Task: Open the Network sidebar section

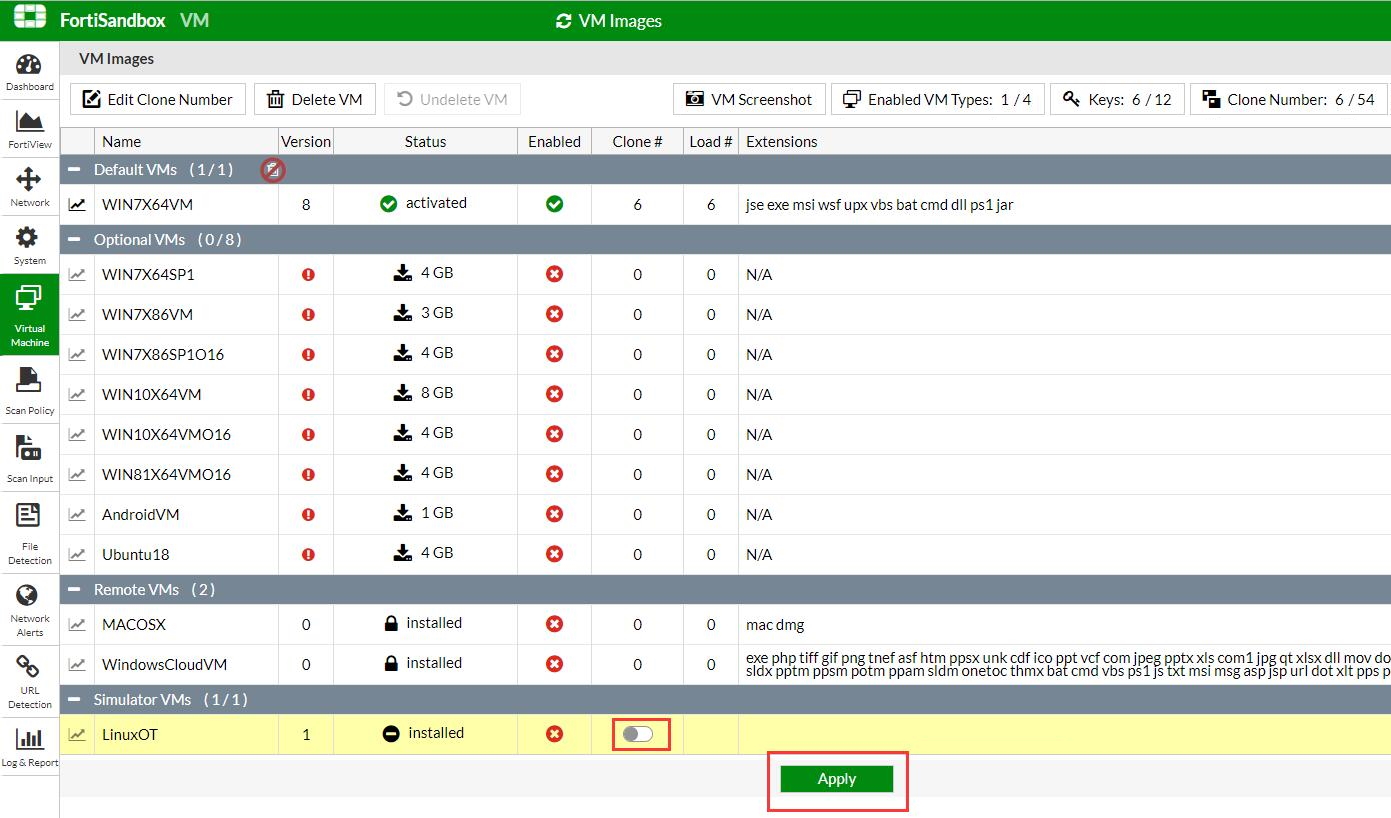Action: [x=29, y=187]
